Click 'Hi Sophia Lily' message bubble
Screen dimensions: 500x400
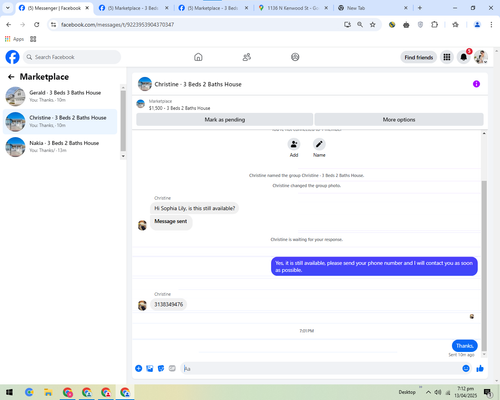pos(194,208)
